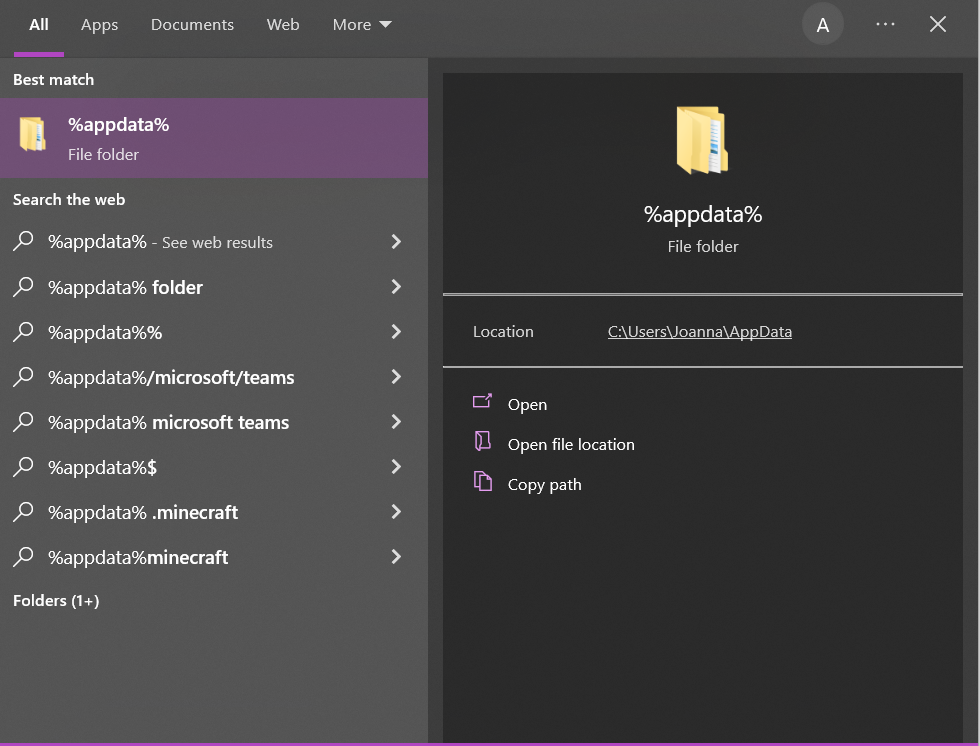This screenshot has height=746, width=980.
Task: Click search icon beside '%appdata%/microsoft/teams'
Action: coord(23,376)
